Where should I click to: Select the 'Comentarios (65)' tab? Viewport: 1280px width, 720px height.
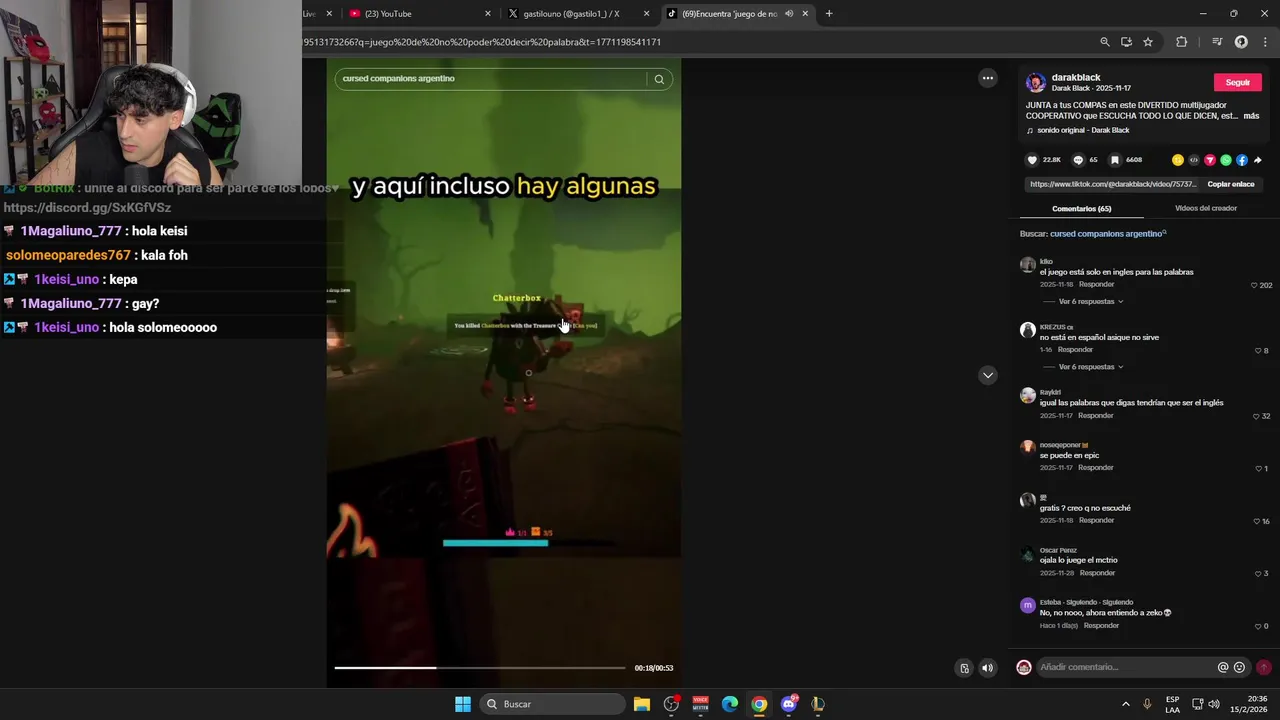(1081, 209)
